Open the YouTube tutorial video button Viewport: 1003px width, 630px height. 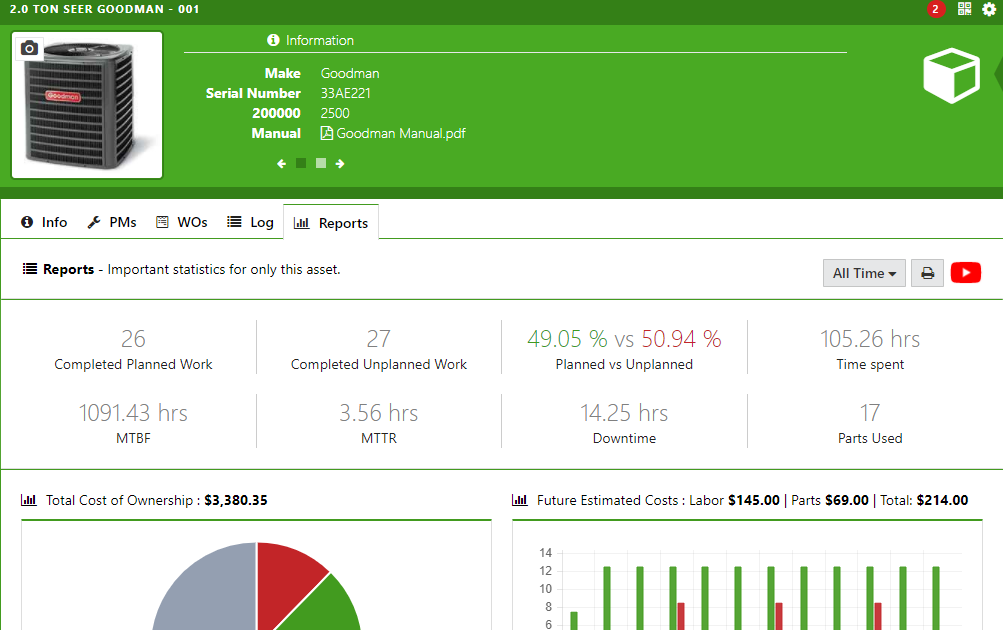[965, 272]
